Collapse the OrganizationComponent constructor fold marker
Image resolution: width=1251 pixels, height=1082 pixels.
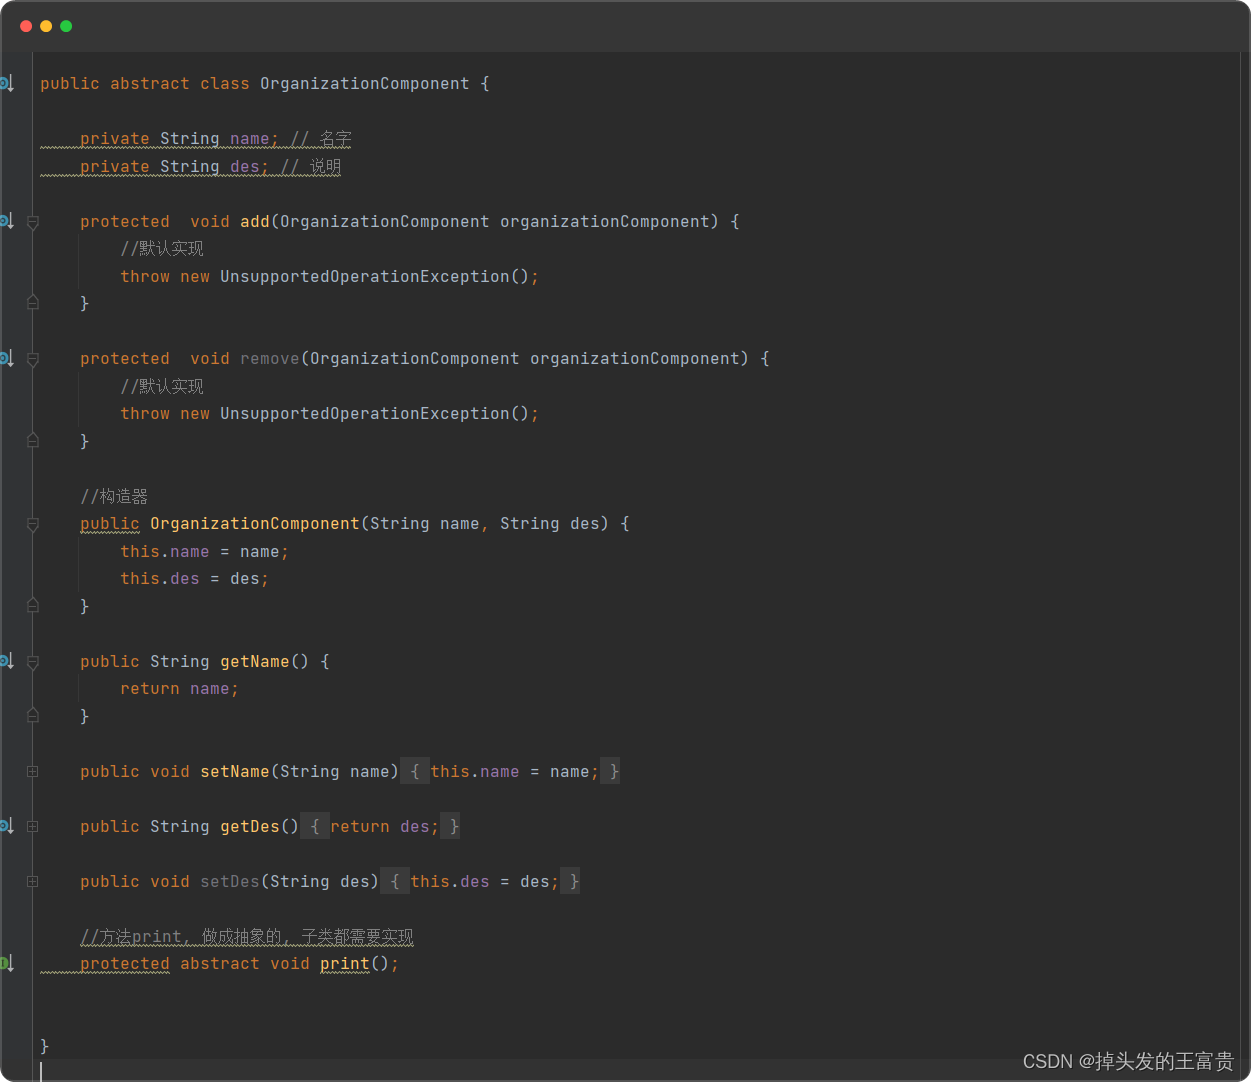click(33, 524)
